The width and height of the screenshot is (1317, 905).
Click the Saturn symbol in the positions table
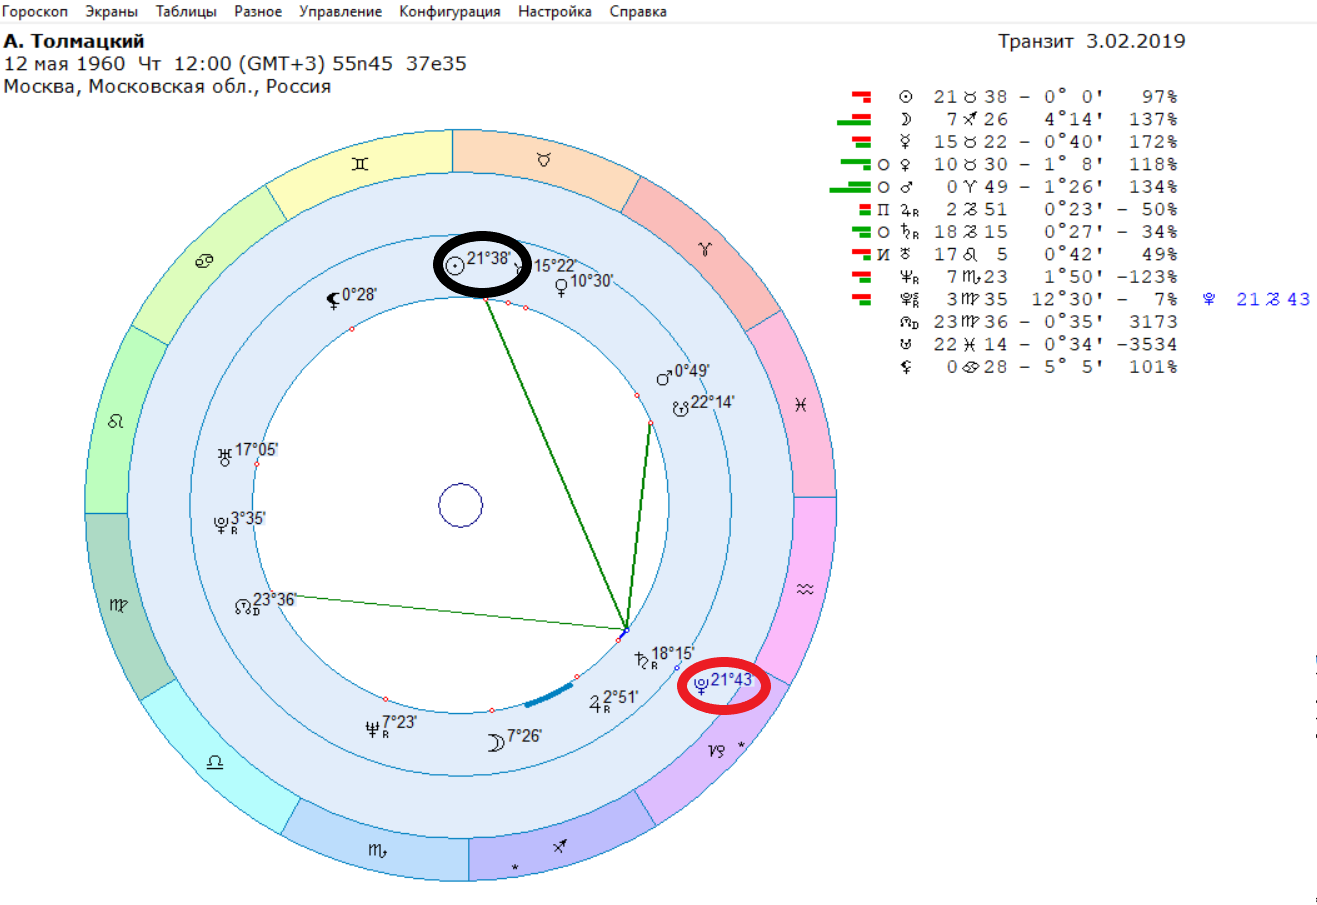pos(908,232)
